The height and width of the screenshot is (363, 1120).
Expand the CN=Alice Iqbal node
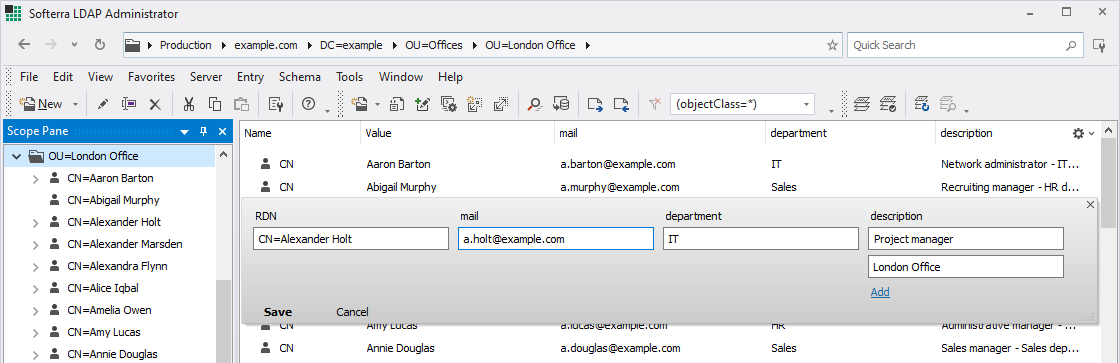(36, 289)
